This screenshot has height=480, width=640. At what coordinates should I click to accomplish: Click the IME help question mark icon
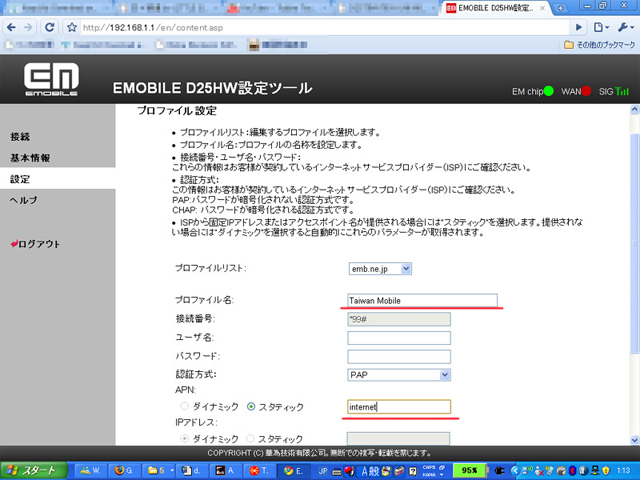pos(413,471)
